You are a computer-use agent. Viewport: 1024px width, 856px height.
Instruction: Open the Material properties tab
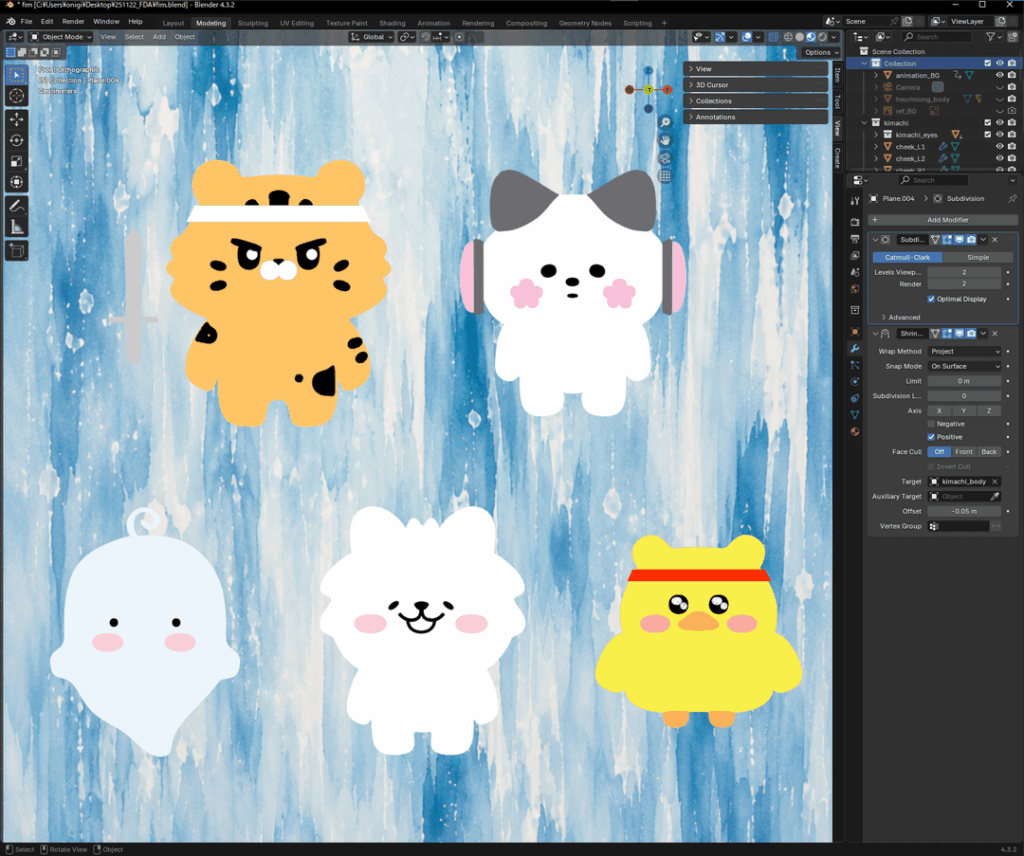[x=855, y=431]
